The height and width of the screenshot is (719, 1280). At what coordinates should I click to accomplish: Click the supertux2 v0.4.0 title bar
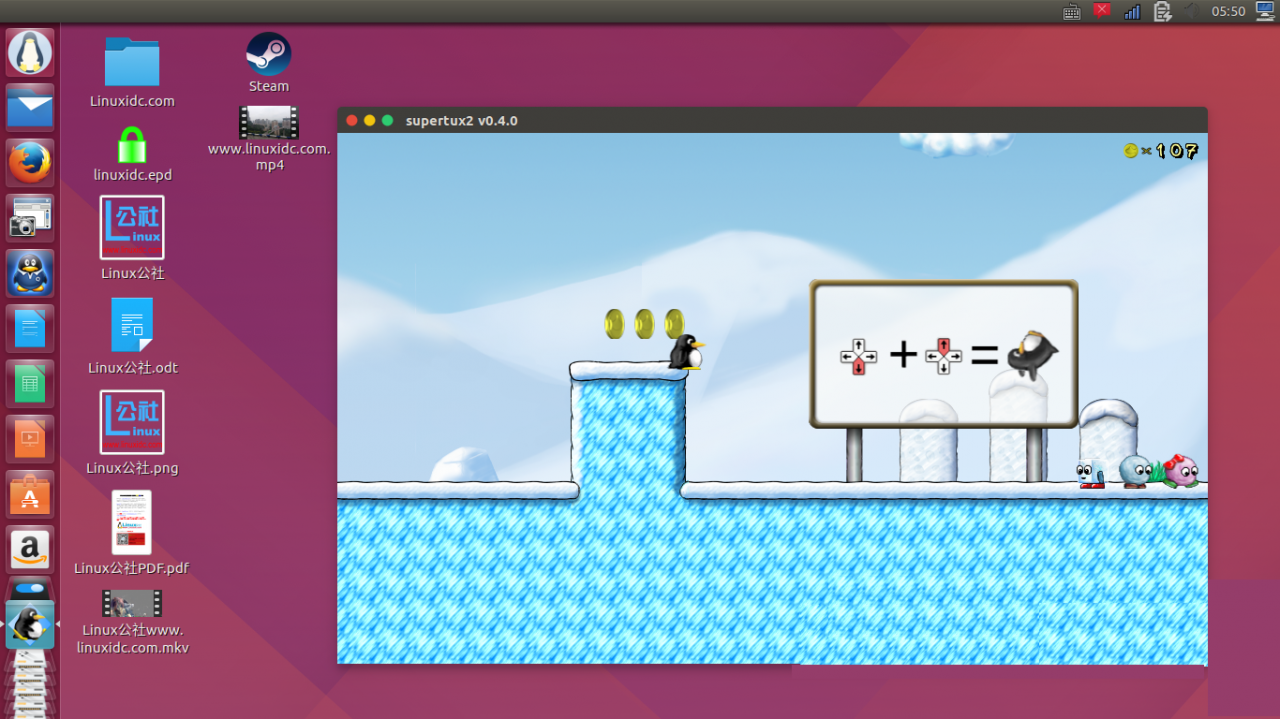(x=772, y=120)
